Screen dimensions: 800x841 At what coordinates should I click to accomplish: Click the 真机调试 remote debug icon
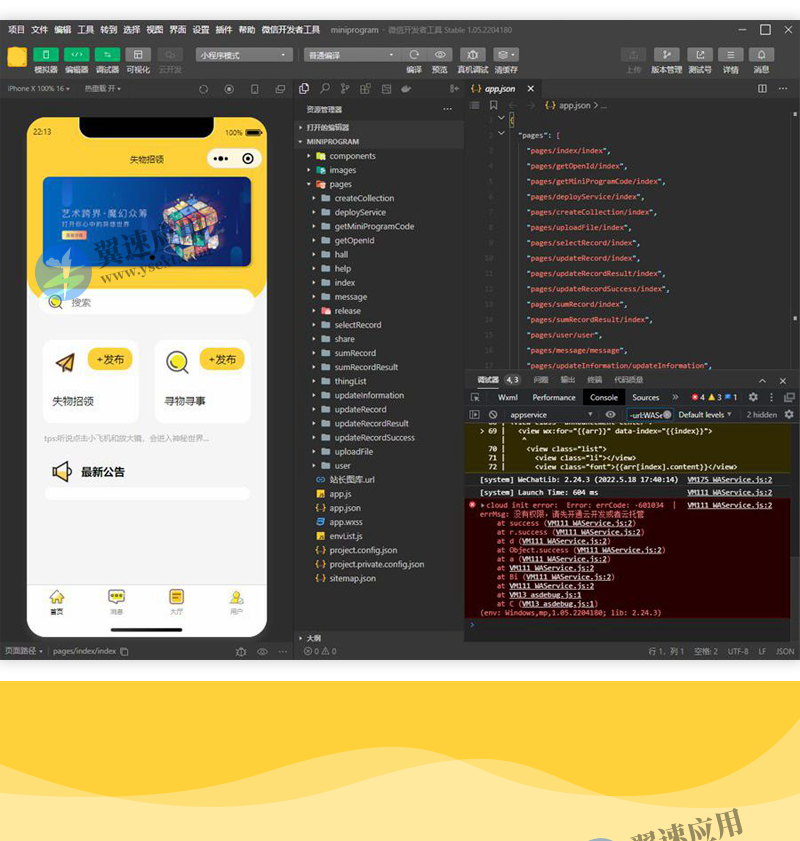pyautogui.click(x=473, y=54)
